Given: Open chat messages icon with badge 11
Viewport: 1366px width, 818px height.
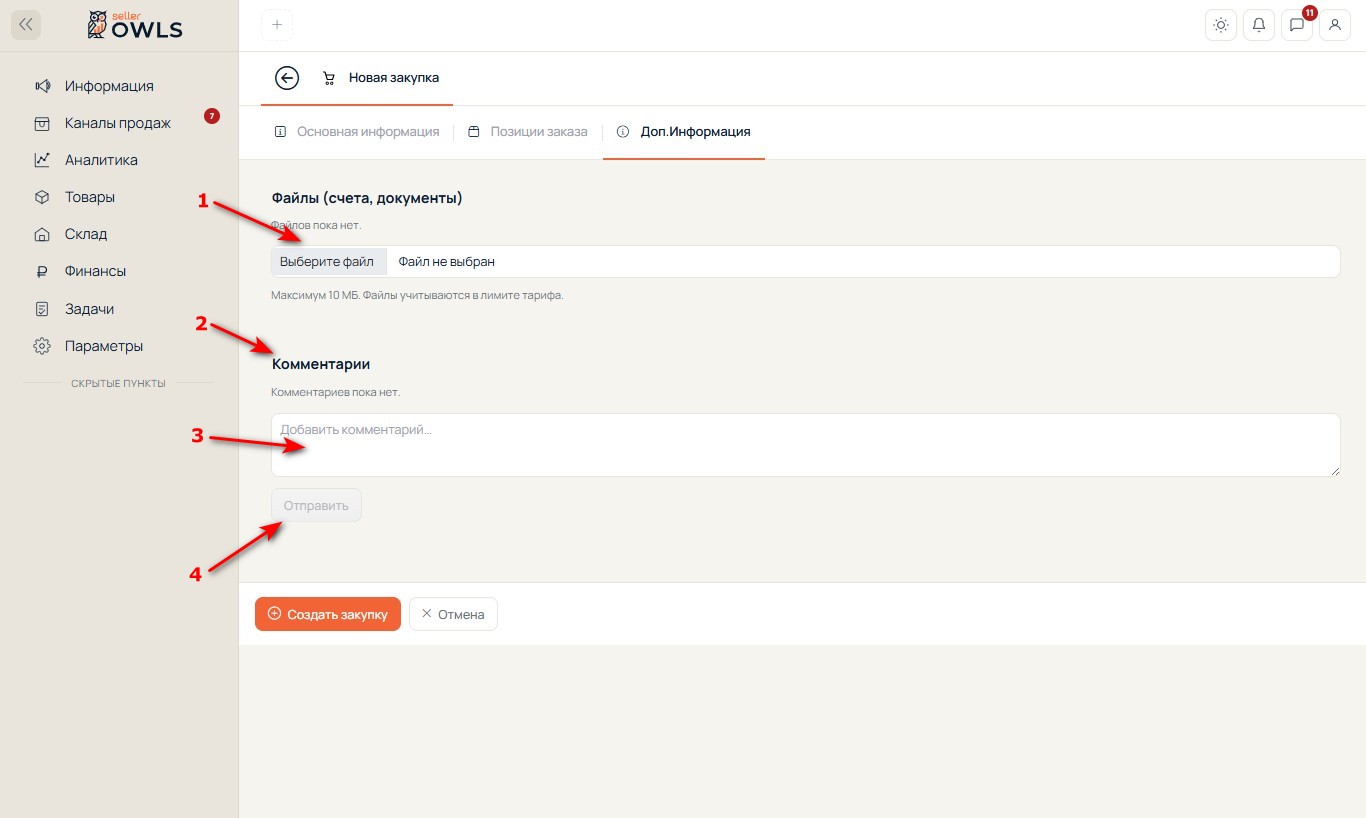Looking at the screenshot, I should 1297,25.
